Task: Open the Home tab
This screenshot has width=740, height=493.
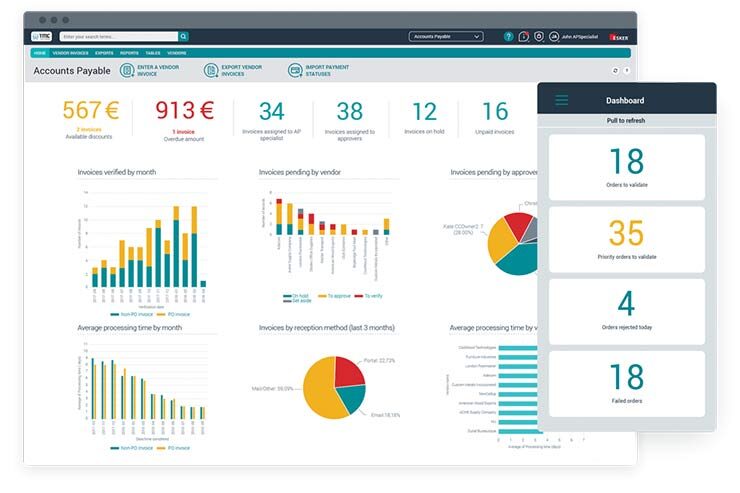Action: click(x=39, y=52)
